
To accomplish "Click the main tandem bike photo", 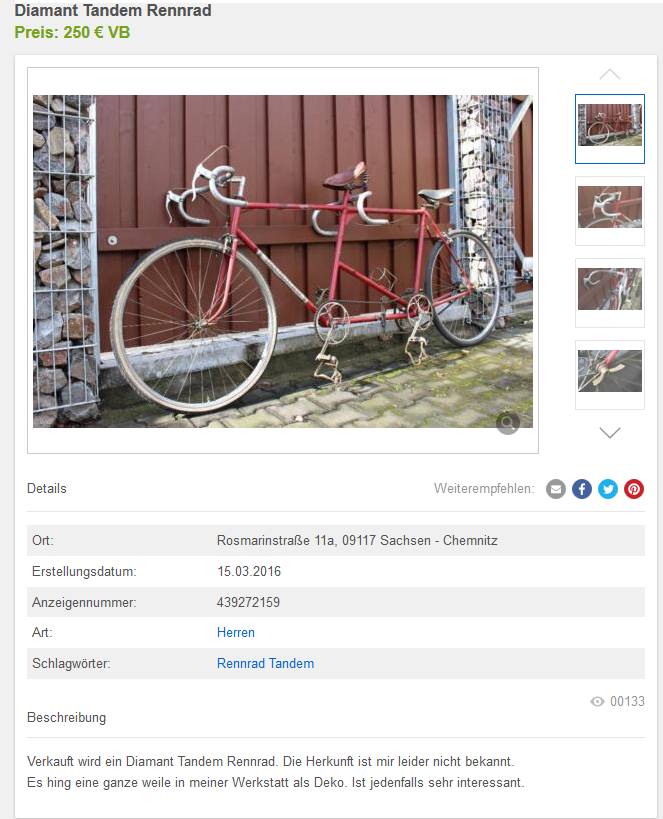I will (x=283, y=261).
